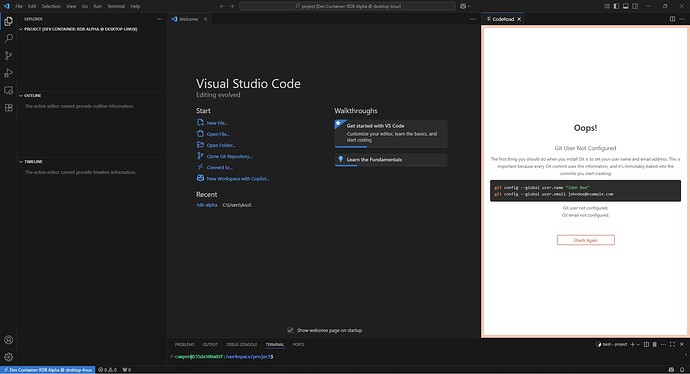Go back with the navigation arrow
Viewport: 690px width, 374px height.
pyautogui.click(x=222, y=6)
